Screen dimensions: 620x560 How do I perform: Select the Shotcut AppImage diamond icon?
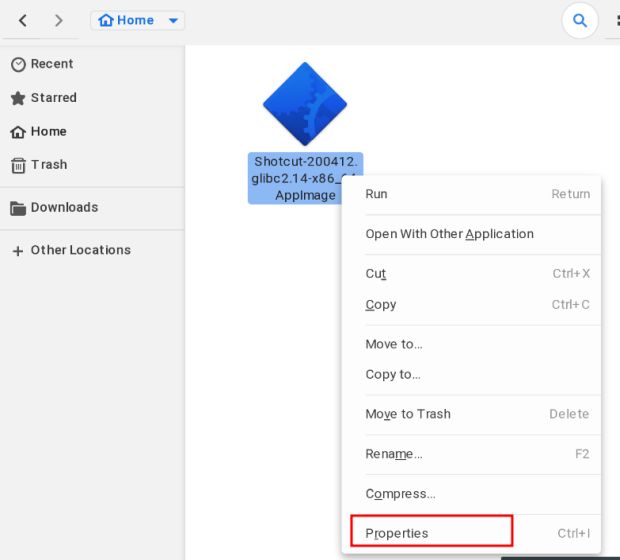(x=305, y=104)
